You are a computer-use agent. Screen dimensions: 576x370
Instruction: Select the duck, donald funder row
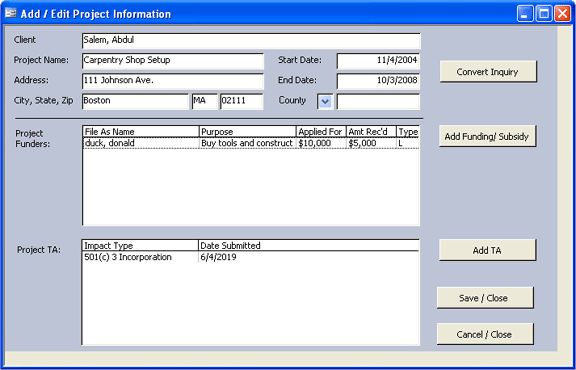pos(251,143)
